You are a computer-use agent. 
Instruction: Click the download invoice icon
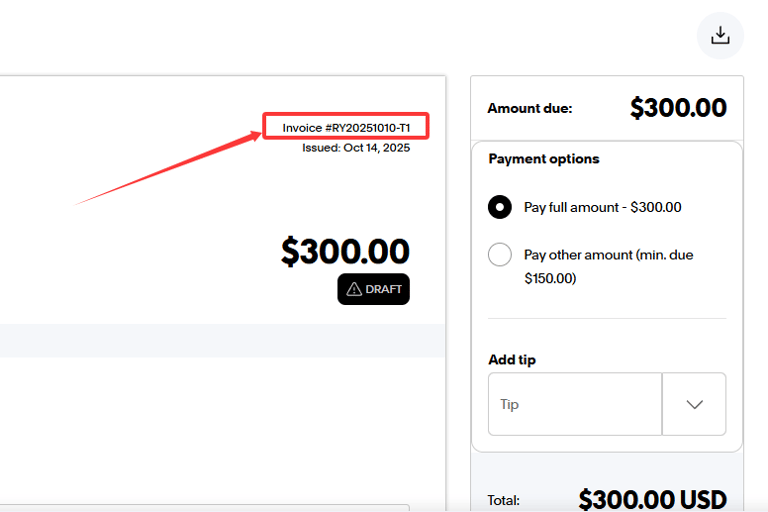pos(720,36)
